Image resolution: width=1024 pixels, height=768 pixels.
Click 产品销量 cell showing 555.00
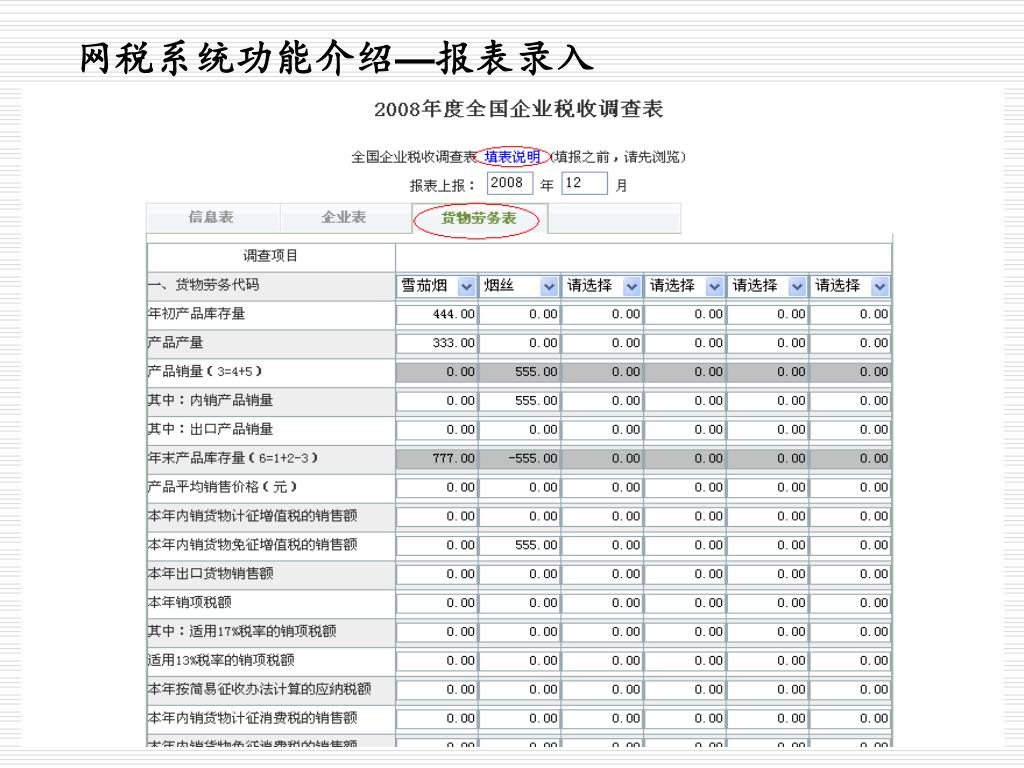520,372
